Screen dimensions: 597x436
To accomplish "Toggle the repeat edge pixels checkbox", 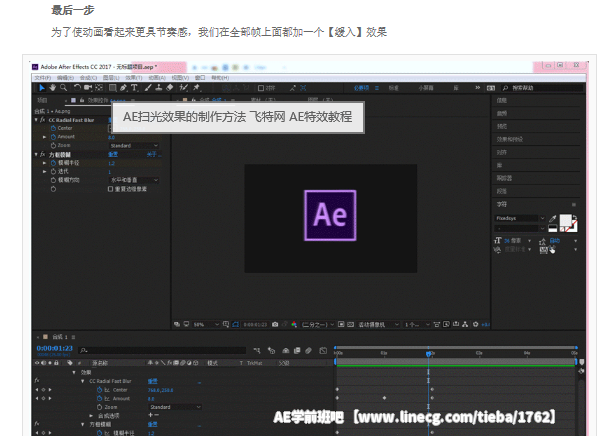I will (x=110, y=189).
